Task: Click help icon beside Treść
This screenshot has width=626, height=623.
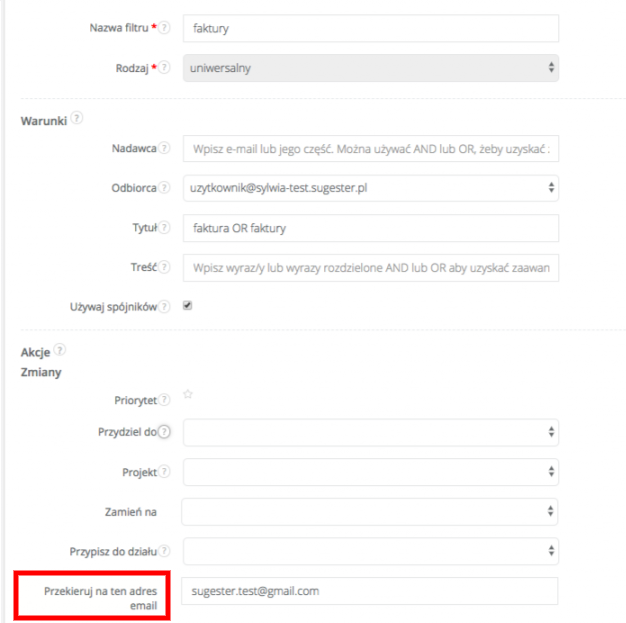Action: 165,267
